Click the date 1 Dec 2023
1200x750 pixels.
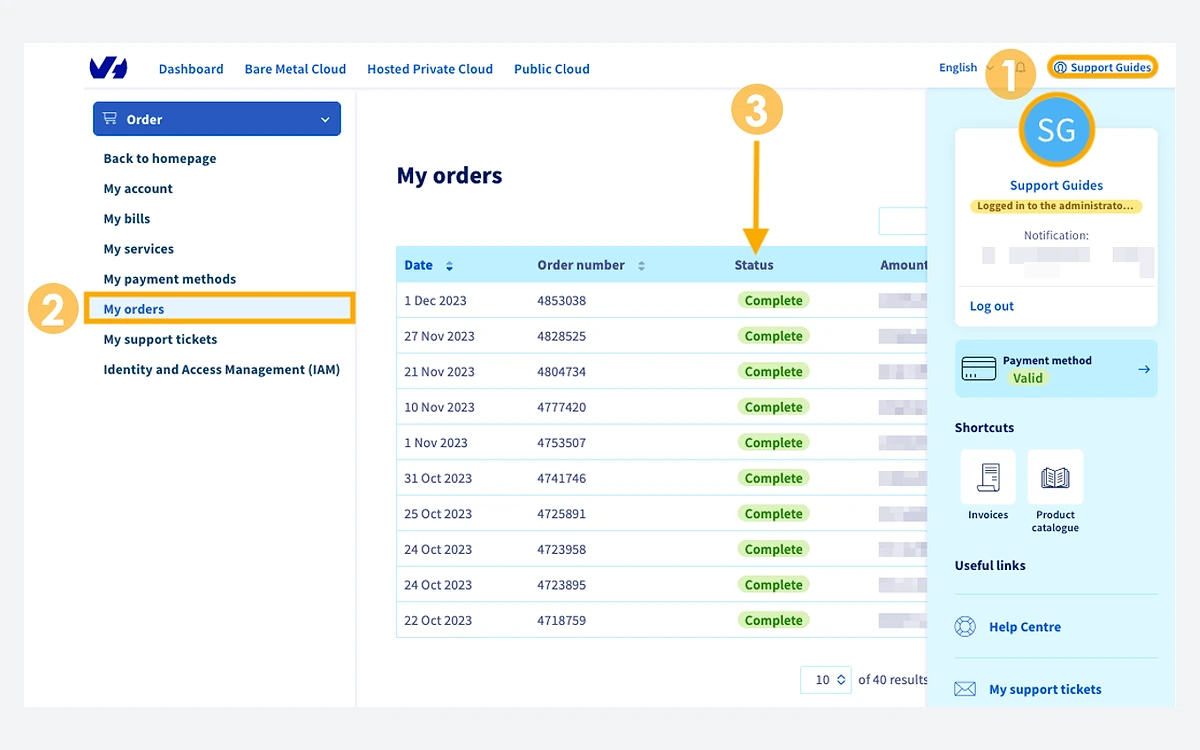coord(435,300)
